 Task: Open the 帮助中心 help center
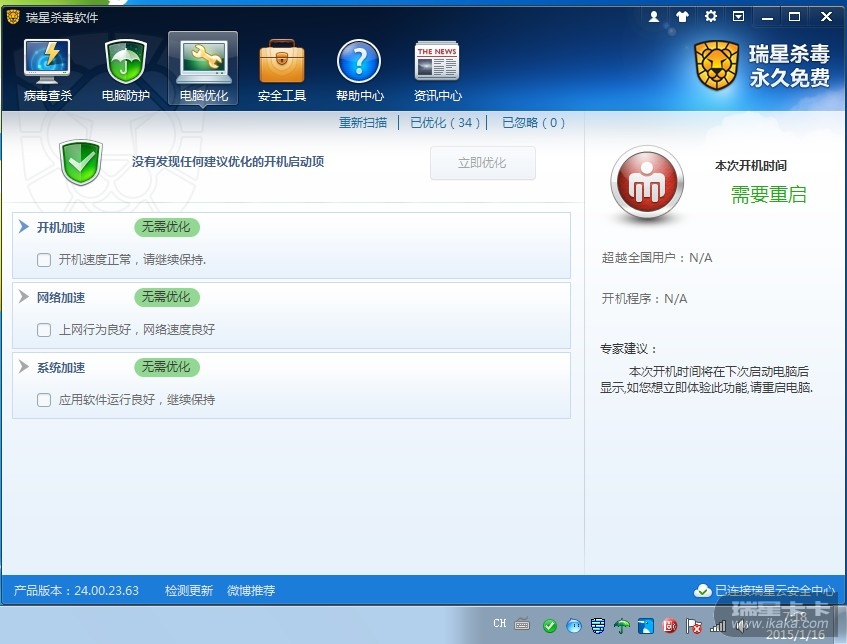pos(359,70)
